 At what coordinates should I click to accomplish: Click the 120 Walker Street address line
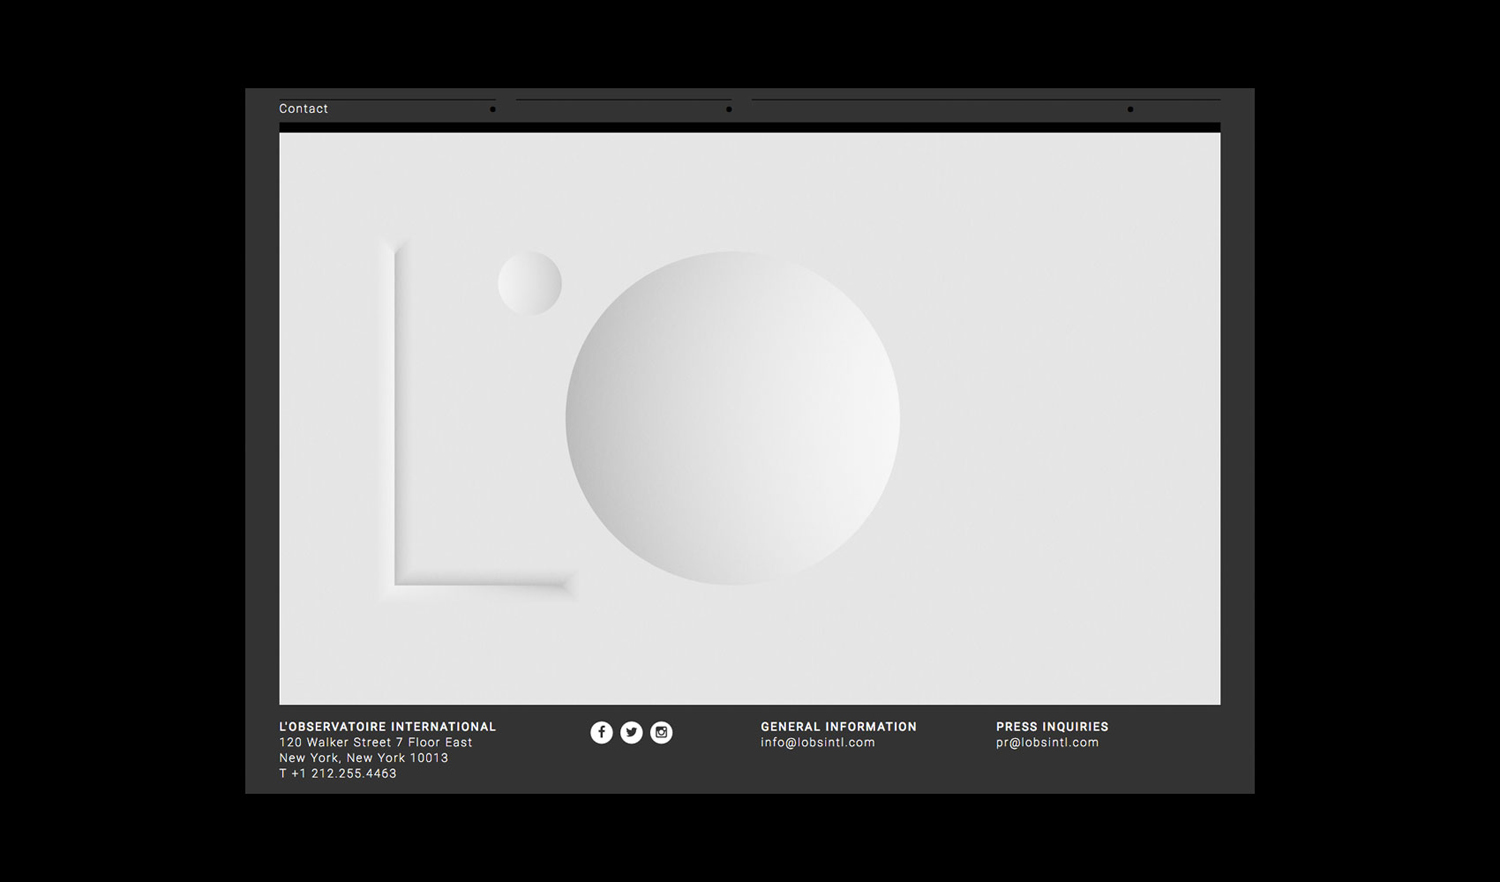coord(376,742)
